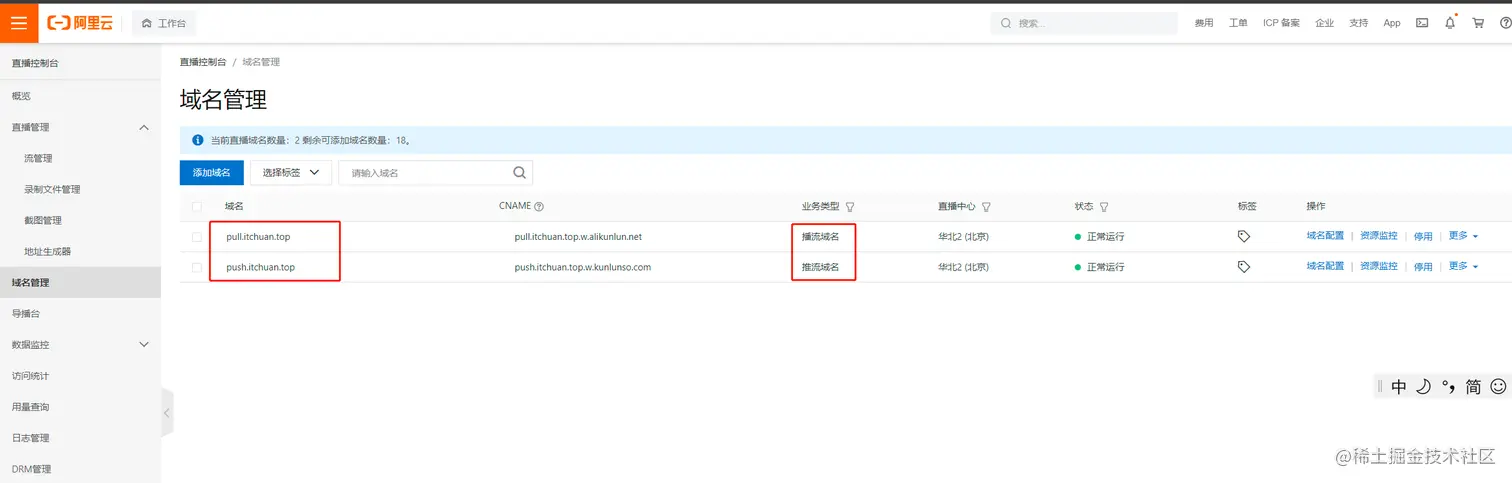Open the shopping cart icon
The width and height of the screenshot is (1512, 483).
(x=1478, y=23)
